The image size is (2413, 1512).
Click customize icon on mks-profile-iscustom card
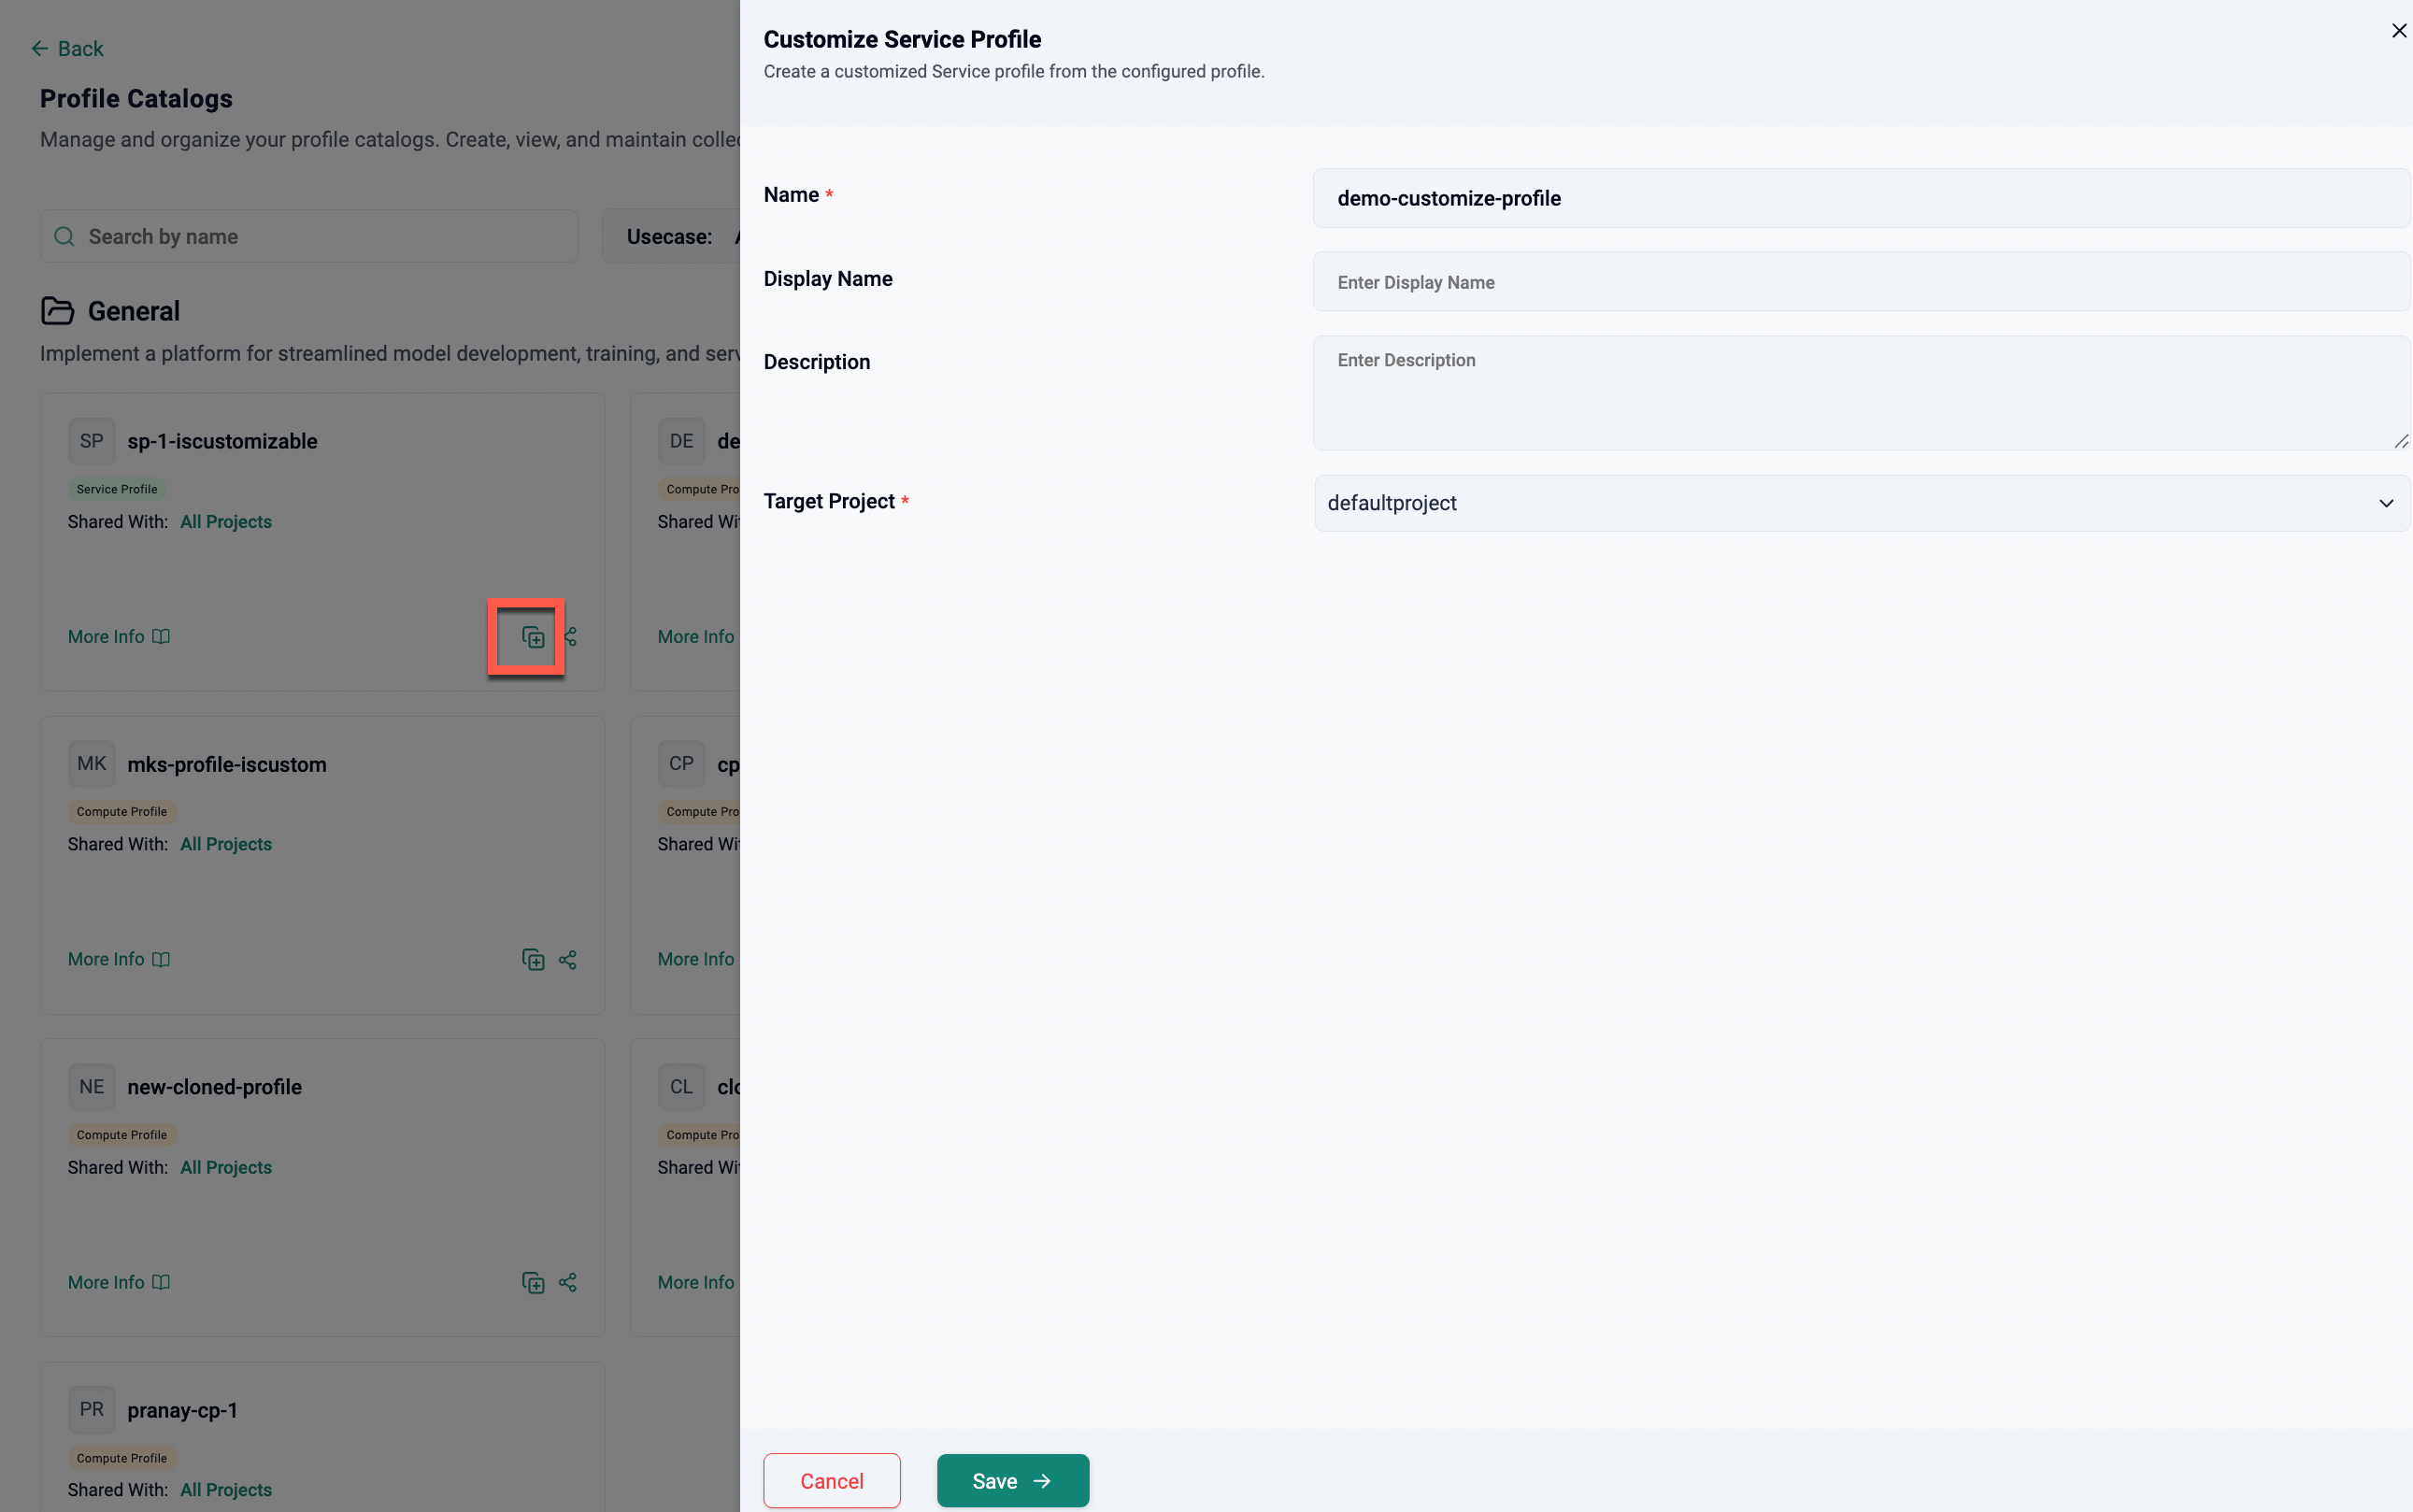533,960
